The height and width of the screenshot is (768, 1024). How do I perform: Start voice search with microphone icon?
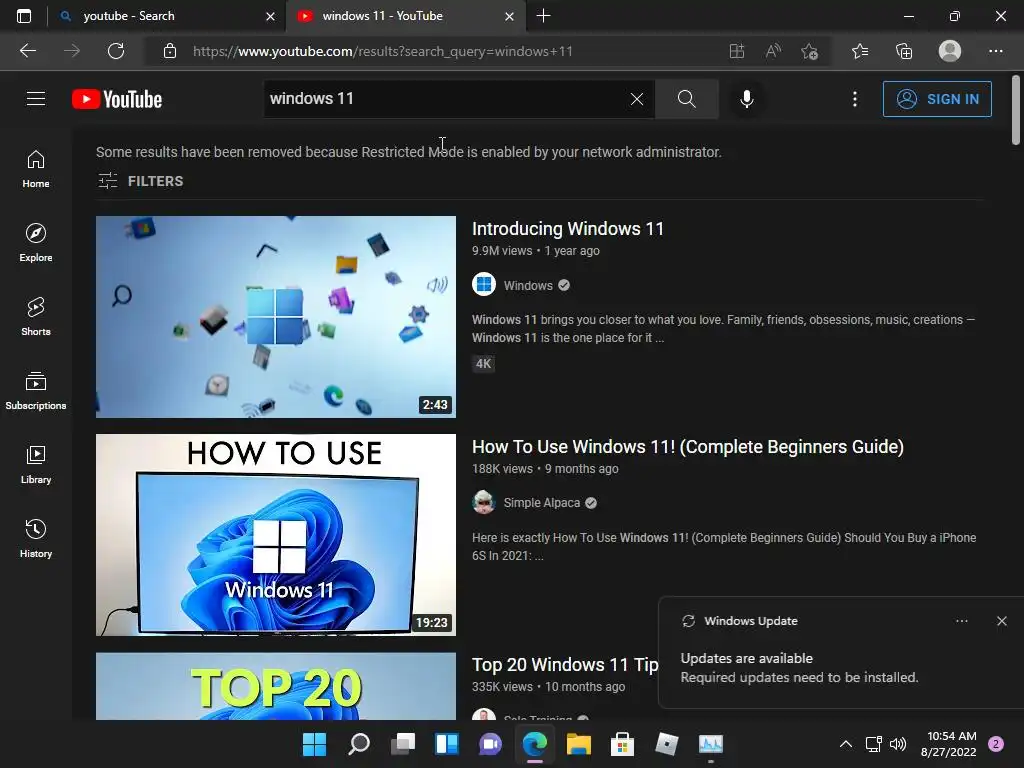pyautogui.click(x=746, y=99)
